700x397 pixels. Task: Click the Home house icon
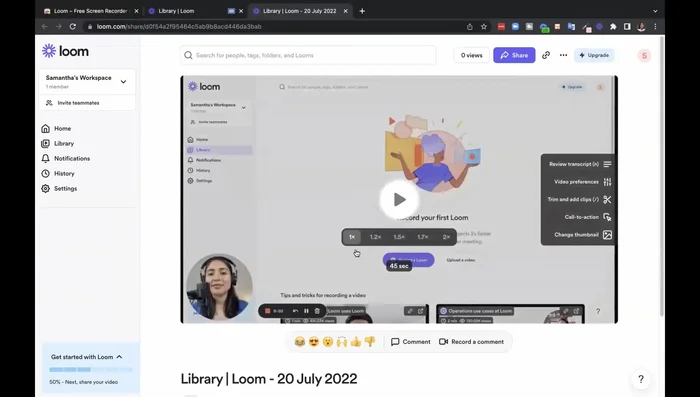pyautogui.click(x=46, y=129)
